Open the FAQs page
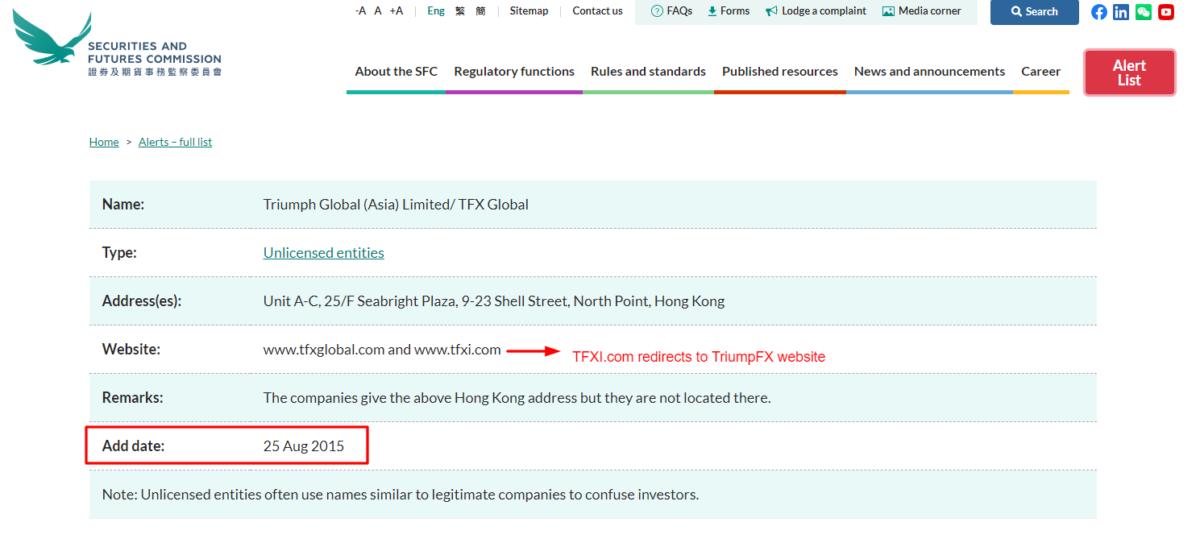 pos(672,11)
